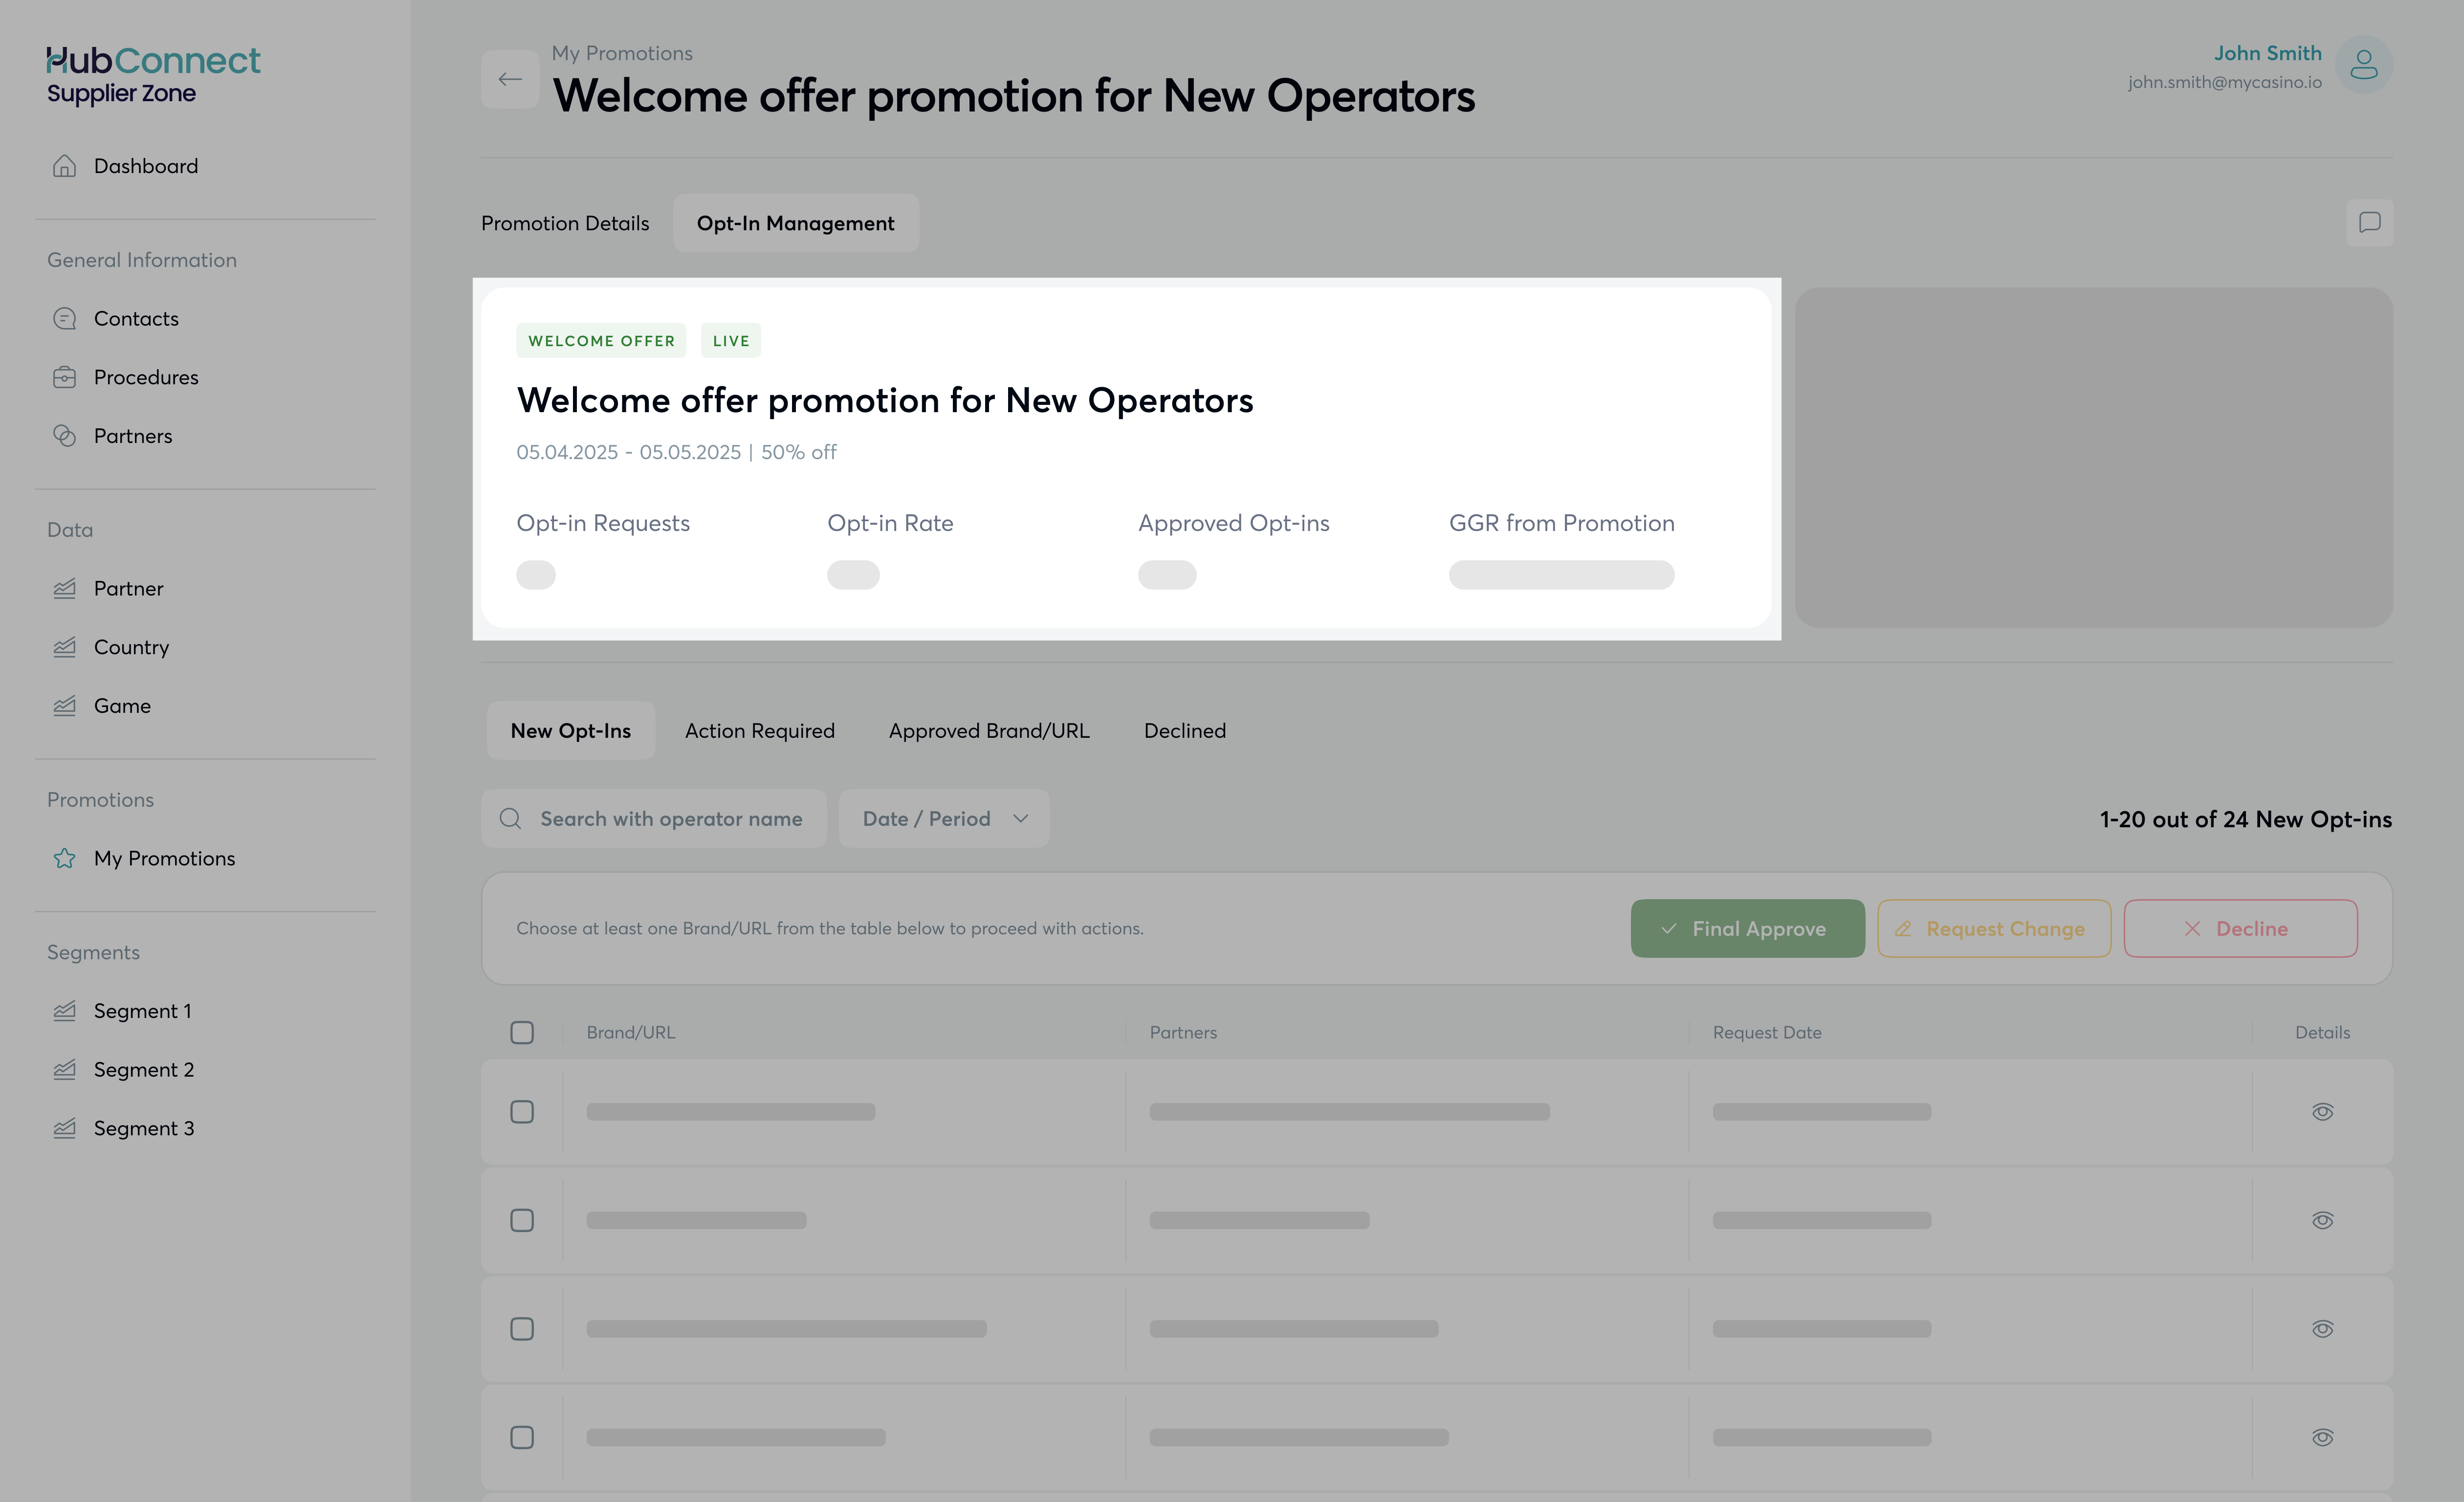
Task: Focus the operator name search field
Action: (670, 819)
